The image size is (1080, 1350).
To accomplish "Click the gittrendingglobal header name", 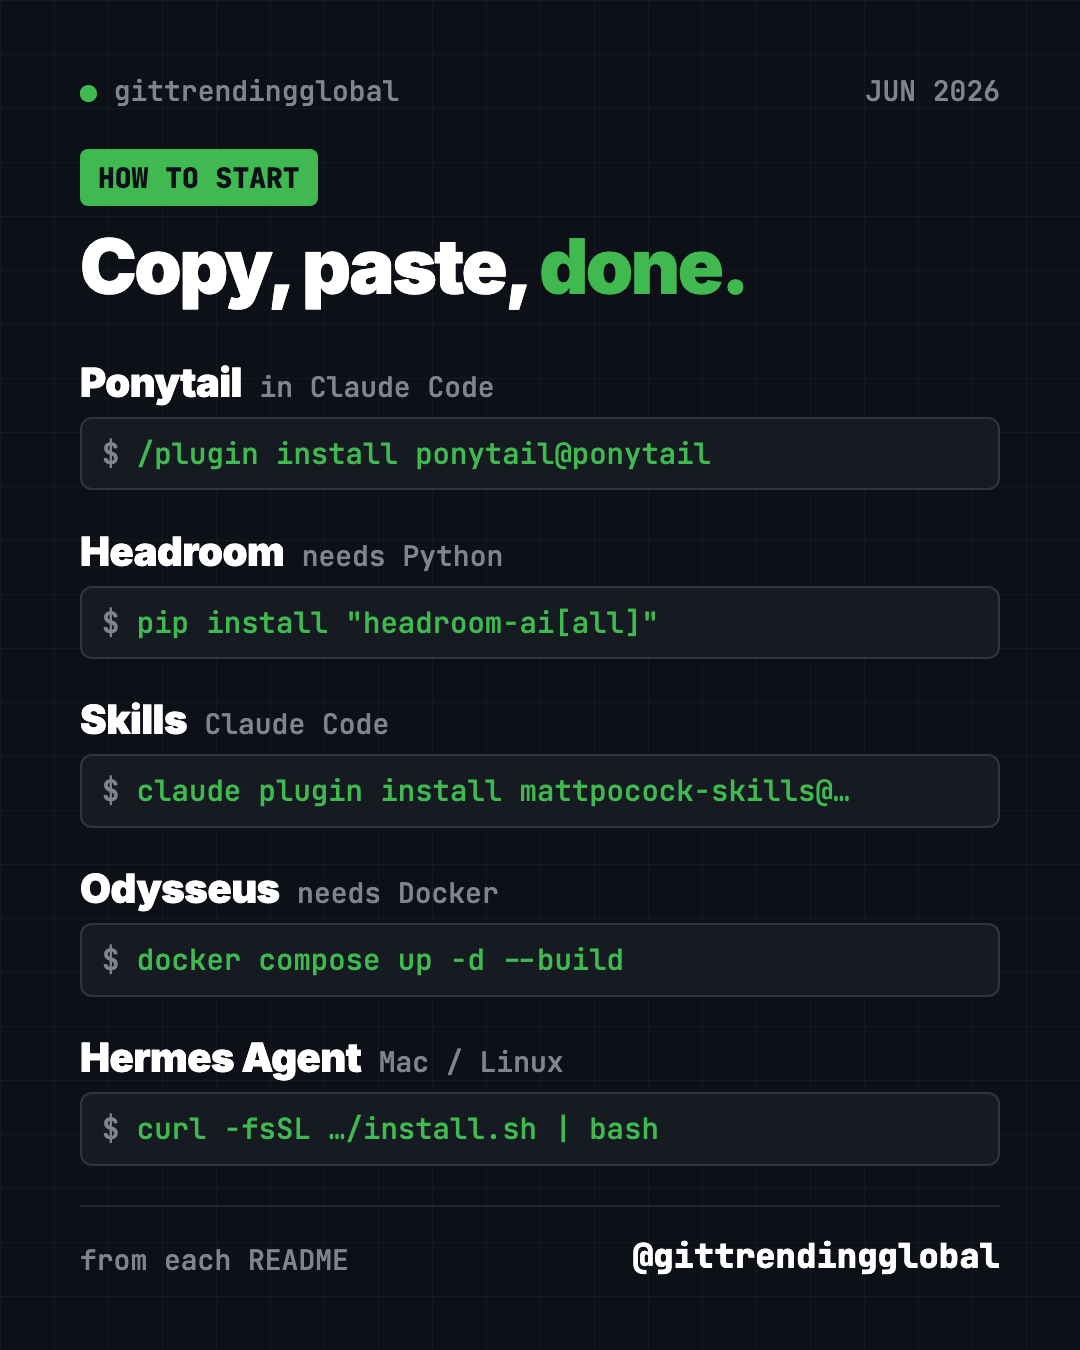I will [x=256, y=92].
